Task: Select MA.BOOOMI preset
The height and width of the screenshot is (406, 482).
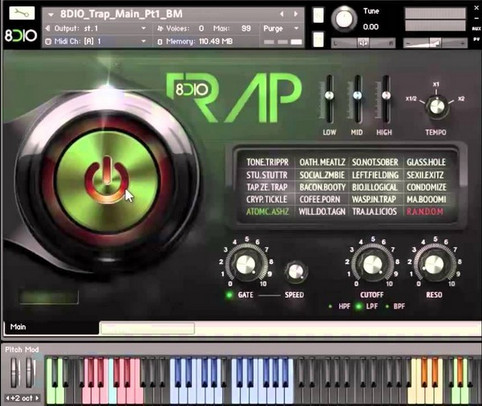Action: click(426, 199)
